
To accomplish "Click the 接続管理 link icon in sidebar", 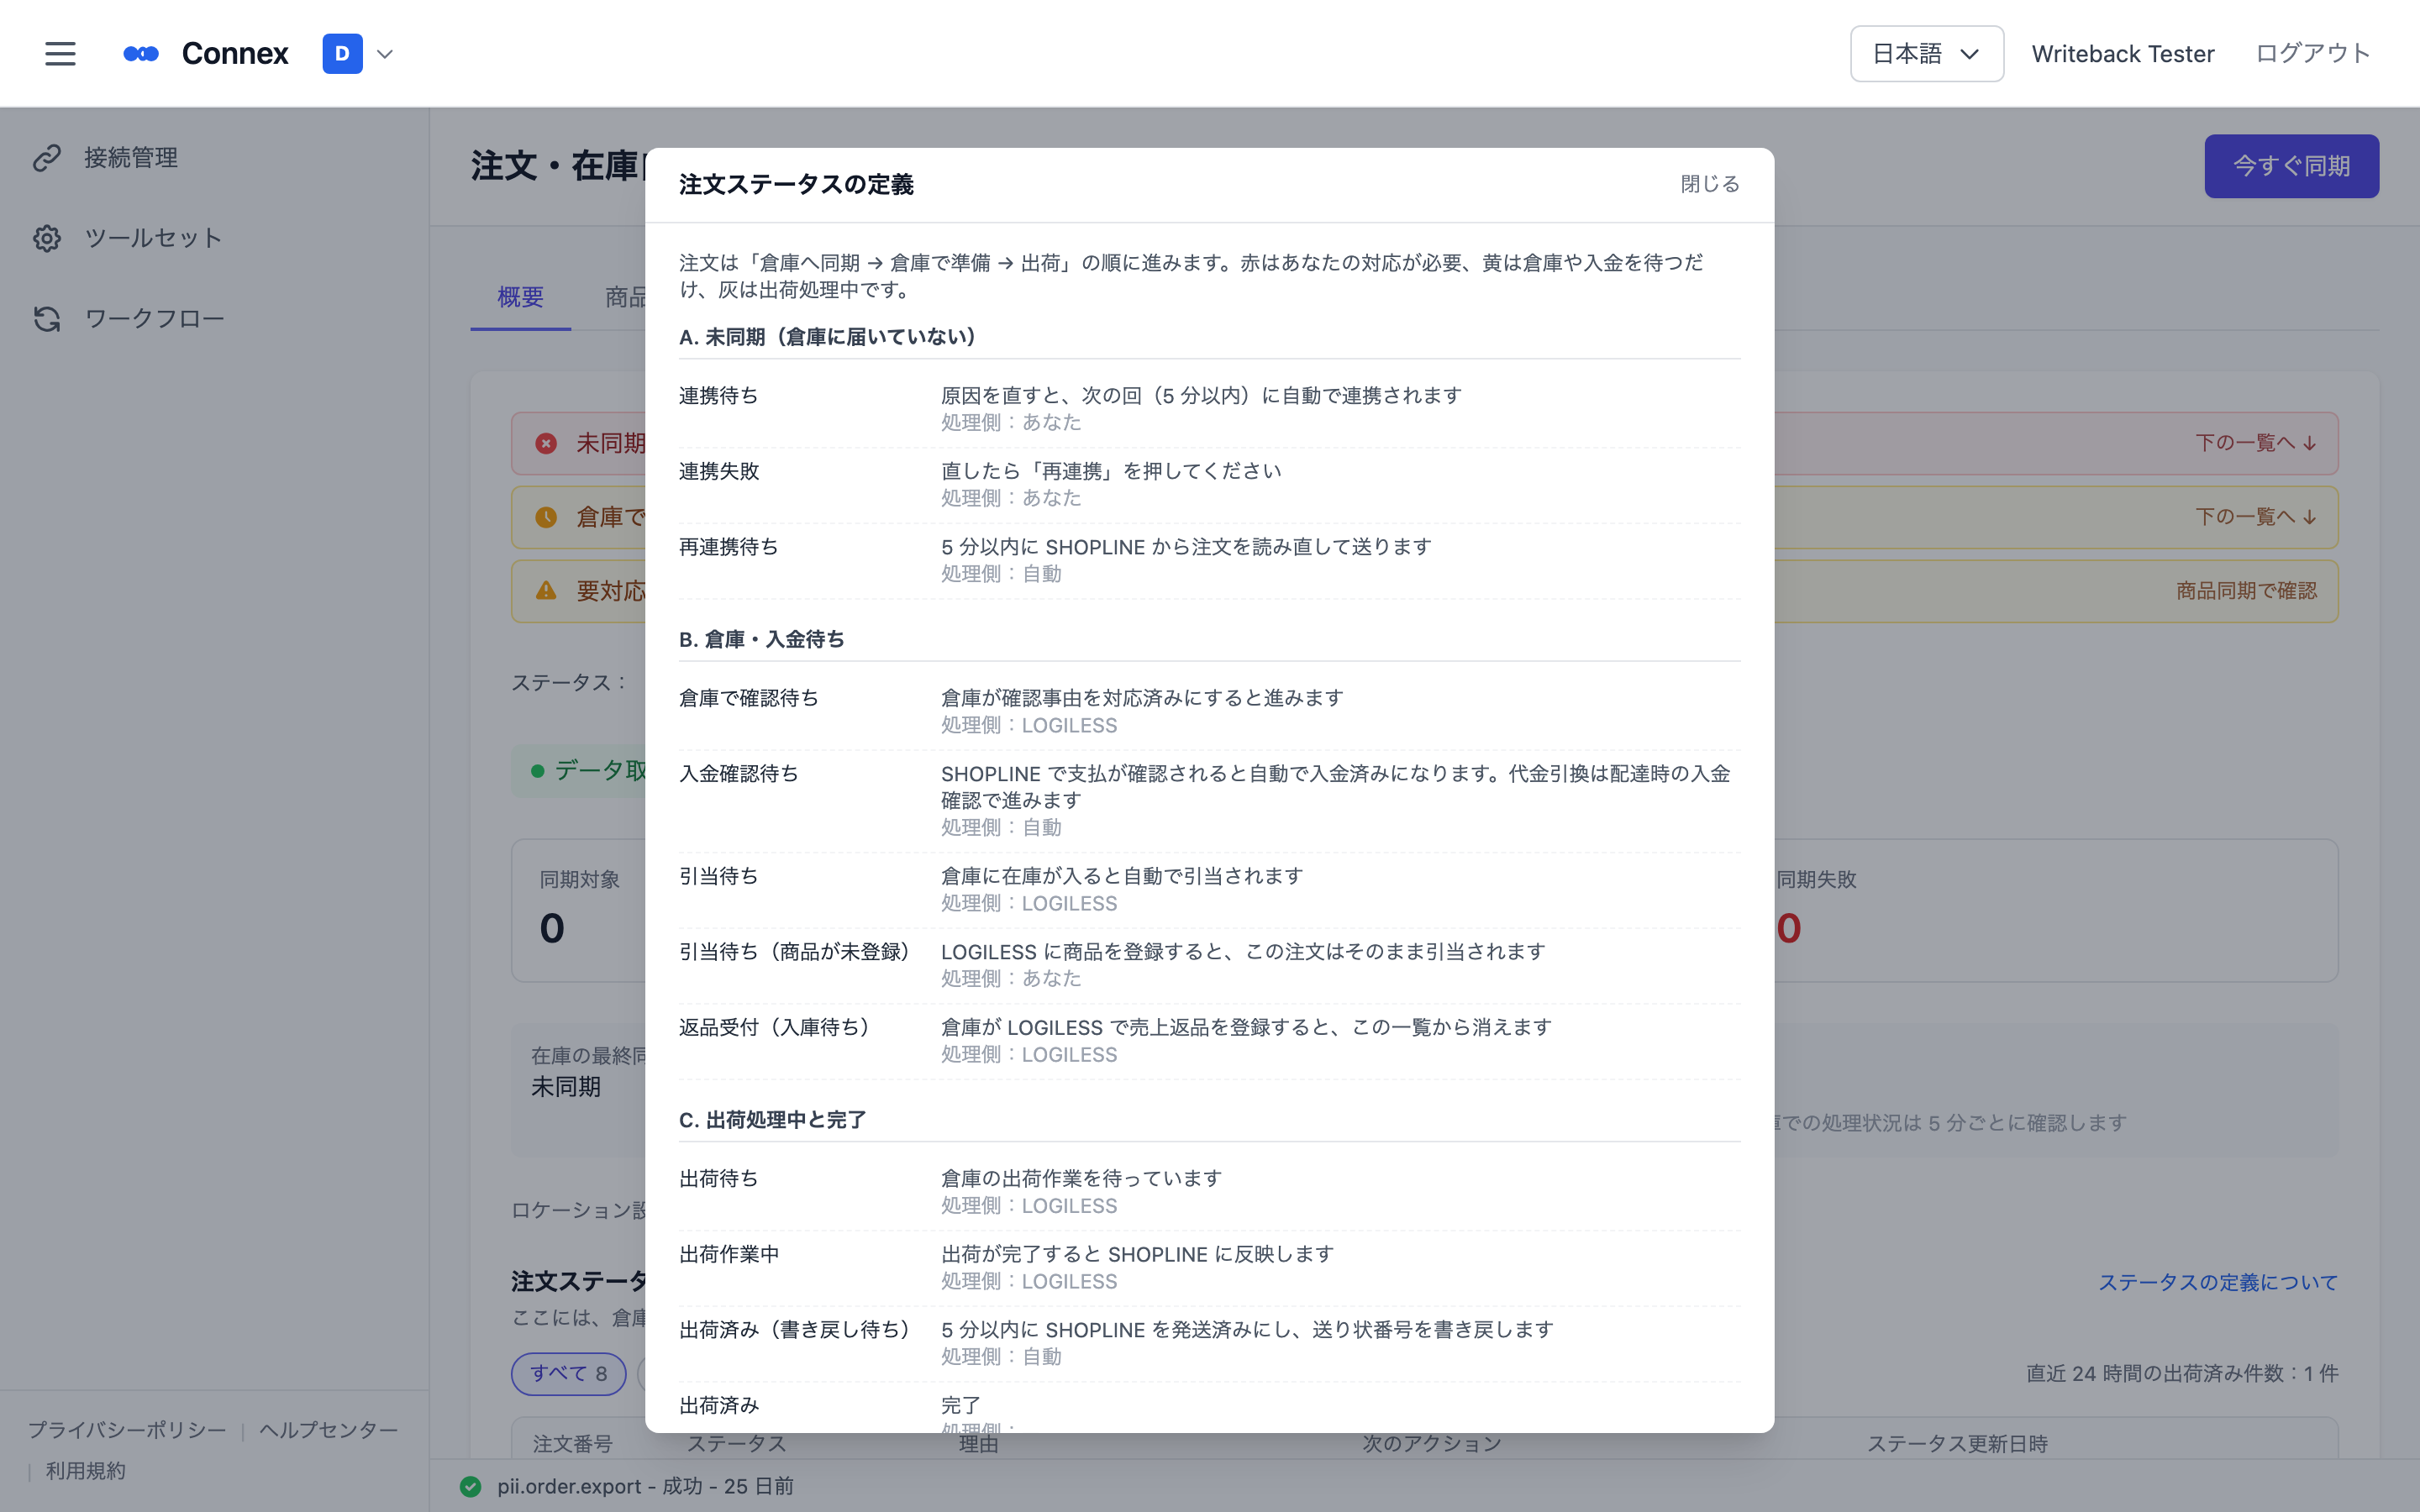I will pyautogui.click(x=47, y=158).
